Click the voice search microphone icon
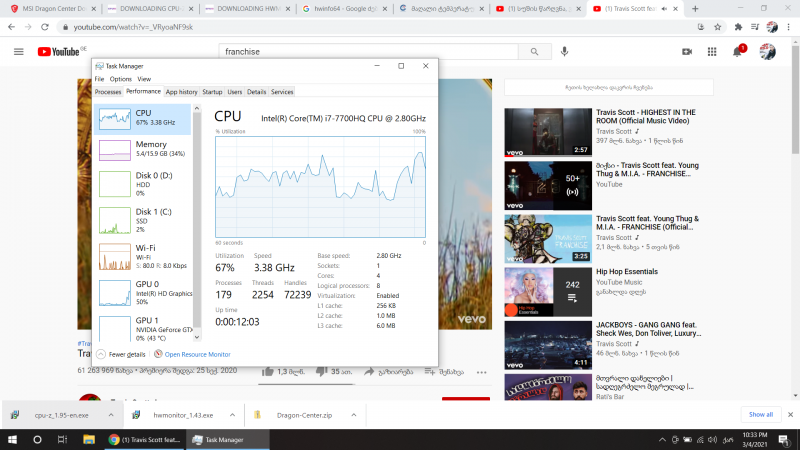This screenshot has width=800, height=450. point(565,51)
